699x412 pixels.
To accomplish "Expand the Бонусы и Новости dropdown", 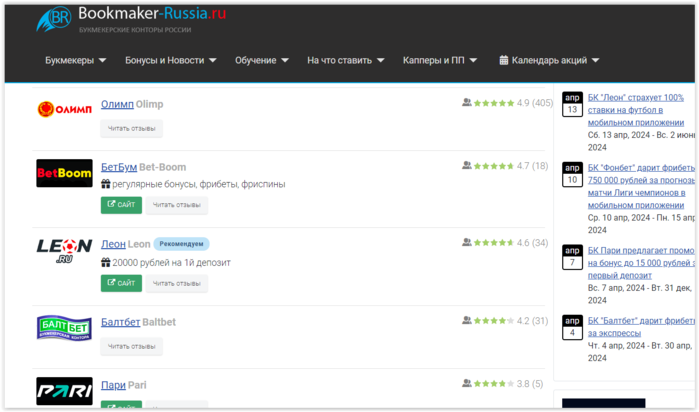I will pyautogui.click(x=170, y=60).
